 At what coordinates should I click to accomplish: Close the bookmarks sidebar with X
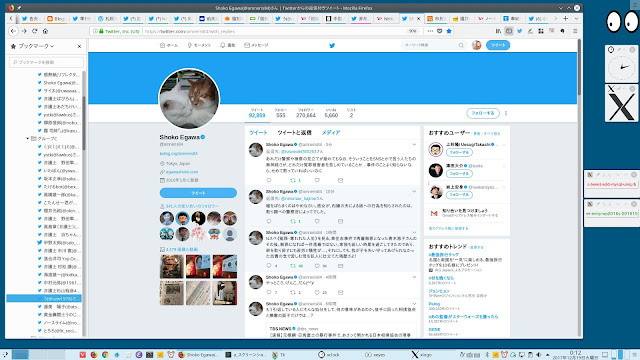point(79,47)
